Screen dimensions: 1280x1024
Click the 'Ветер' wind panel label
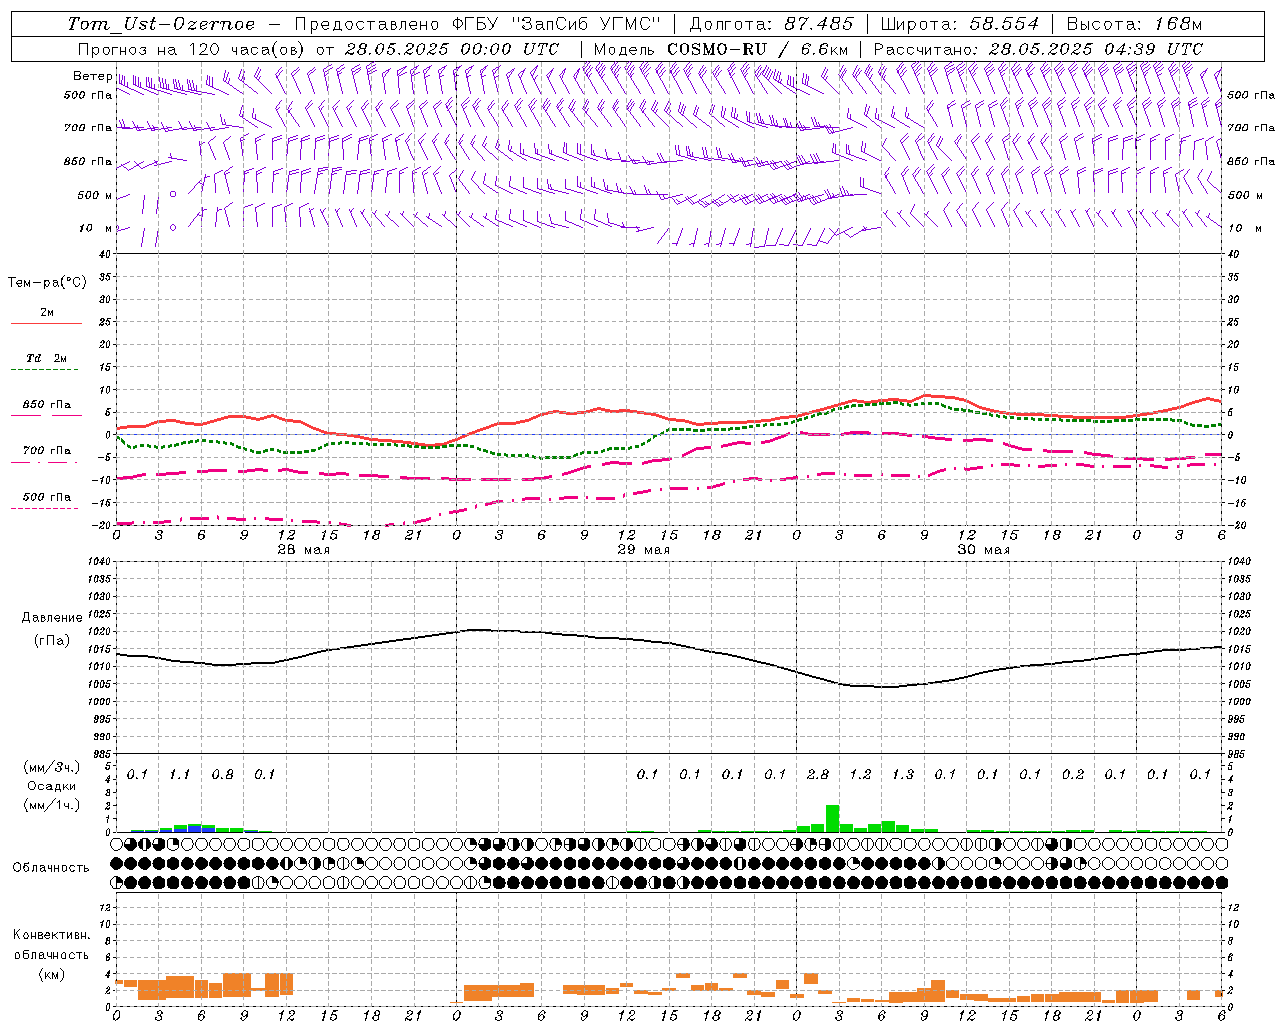(x=92, y=76)
